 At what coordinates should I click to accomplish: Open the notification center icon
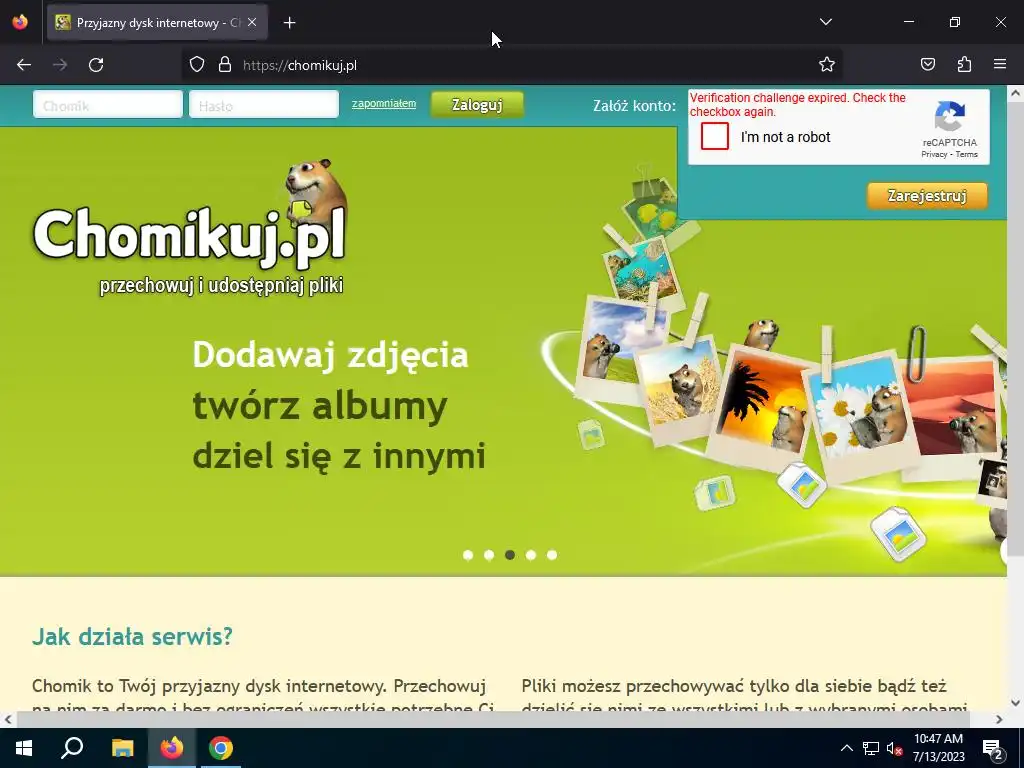(993, 748)
